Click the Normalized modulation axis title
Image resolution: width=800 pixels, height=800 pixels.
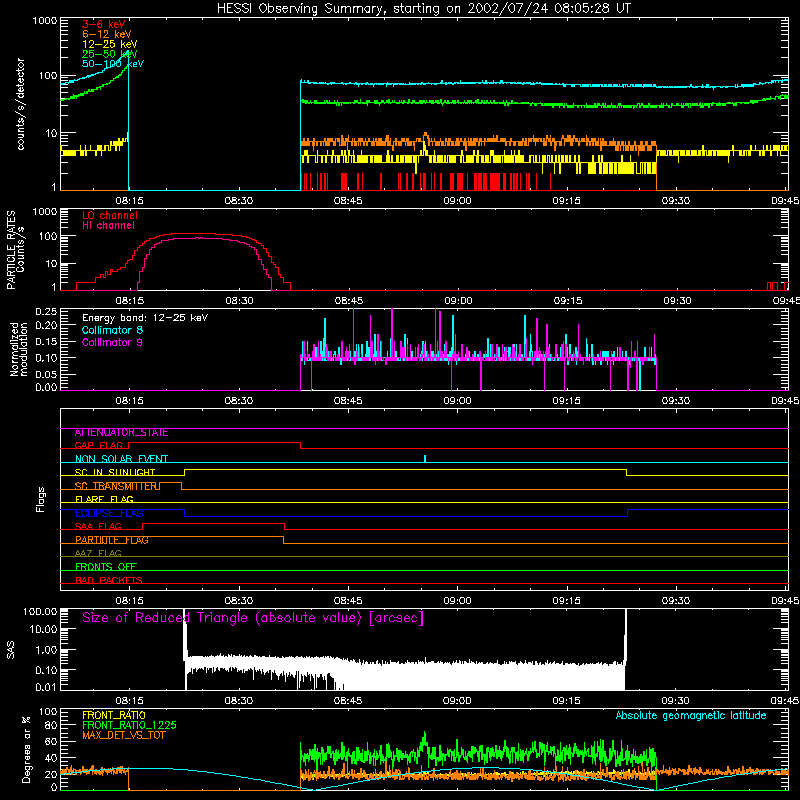[19, 349]
